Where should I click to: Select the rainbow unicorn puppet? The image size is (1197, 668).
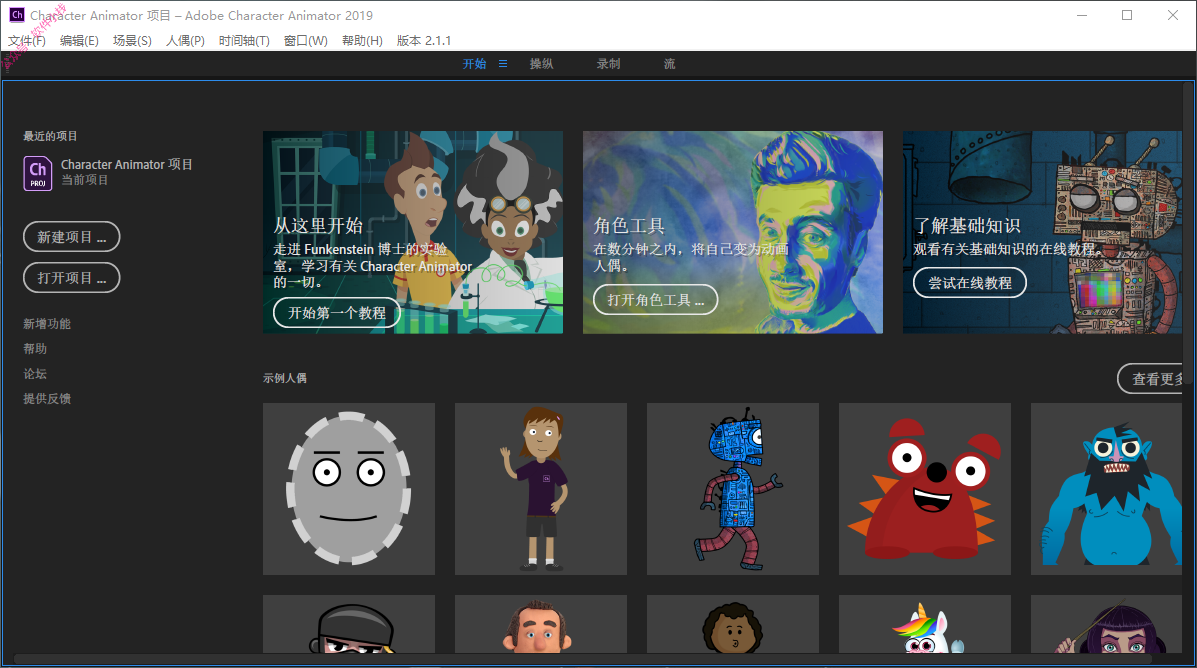coord(924,624)
